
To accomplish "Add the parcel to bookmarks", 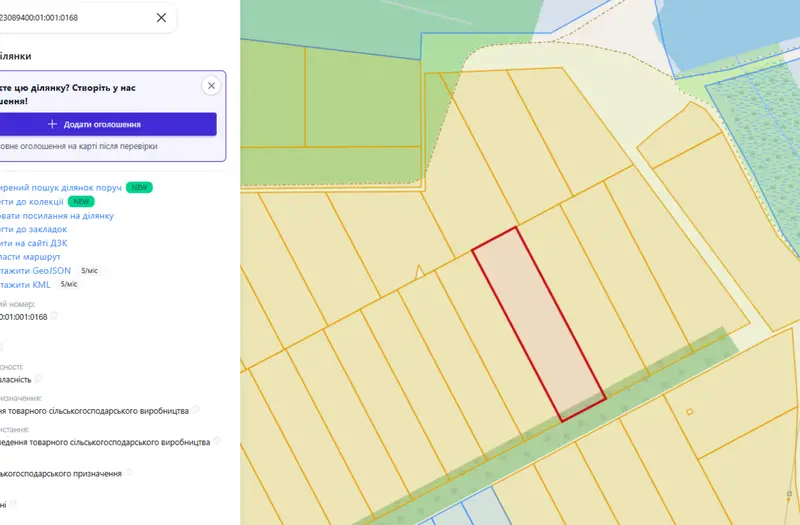I will point(34,229).
